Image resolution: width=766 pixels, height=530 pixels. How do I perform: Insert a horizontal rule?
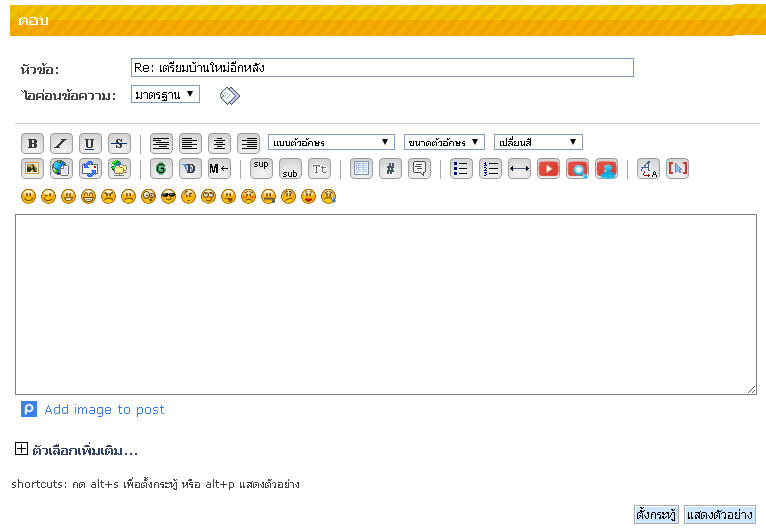pos(519,169)
